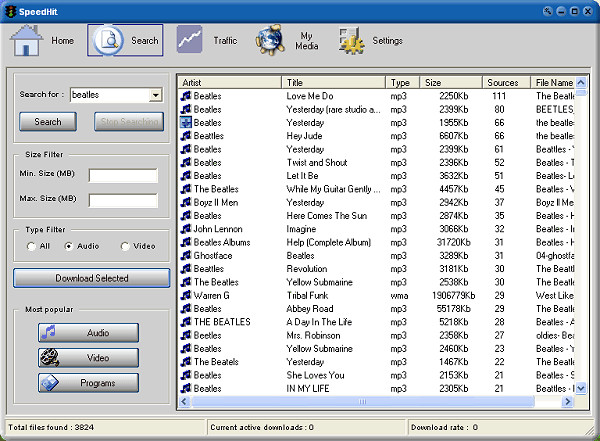The width and height of the screenshot is (600, 441).
Task: Click the music icon beside Love Me Do
Action: click(x=186, y=96)
